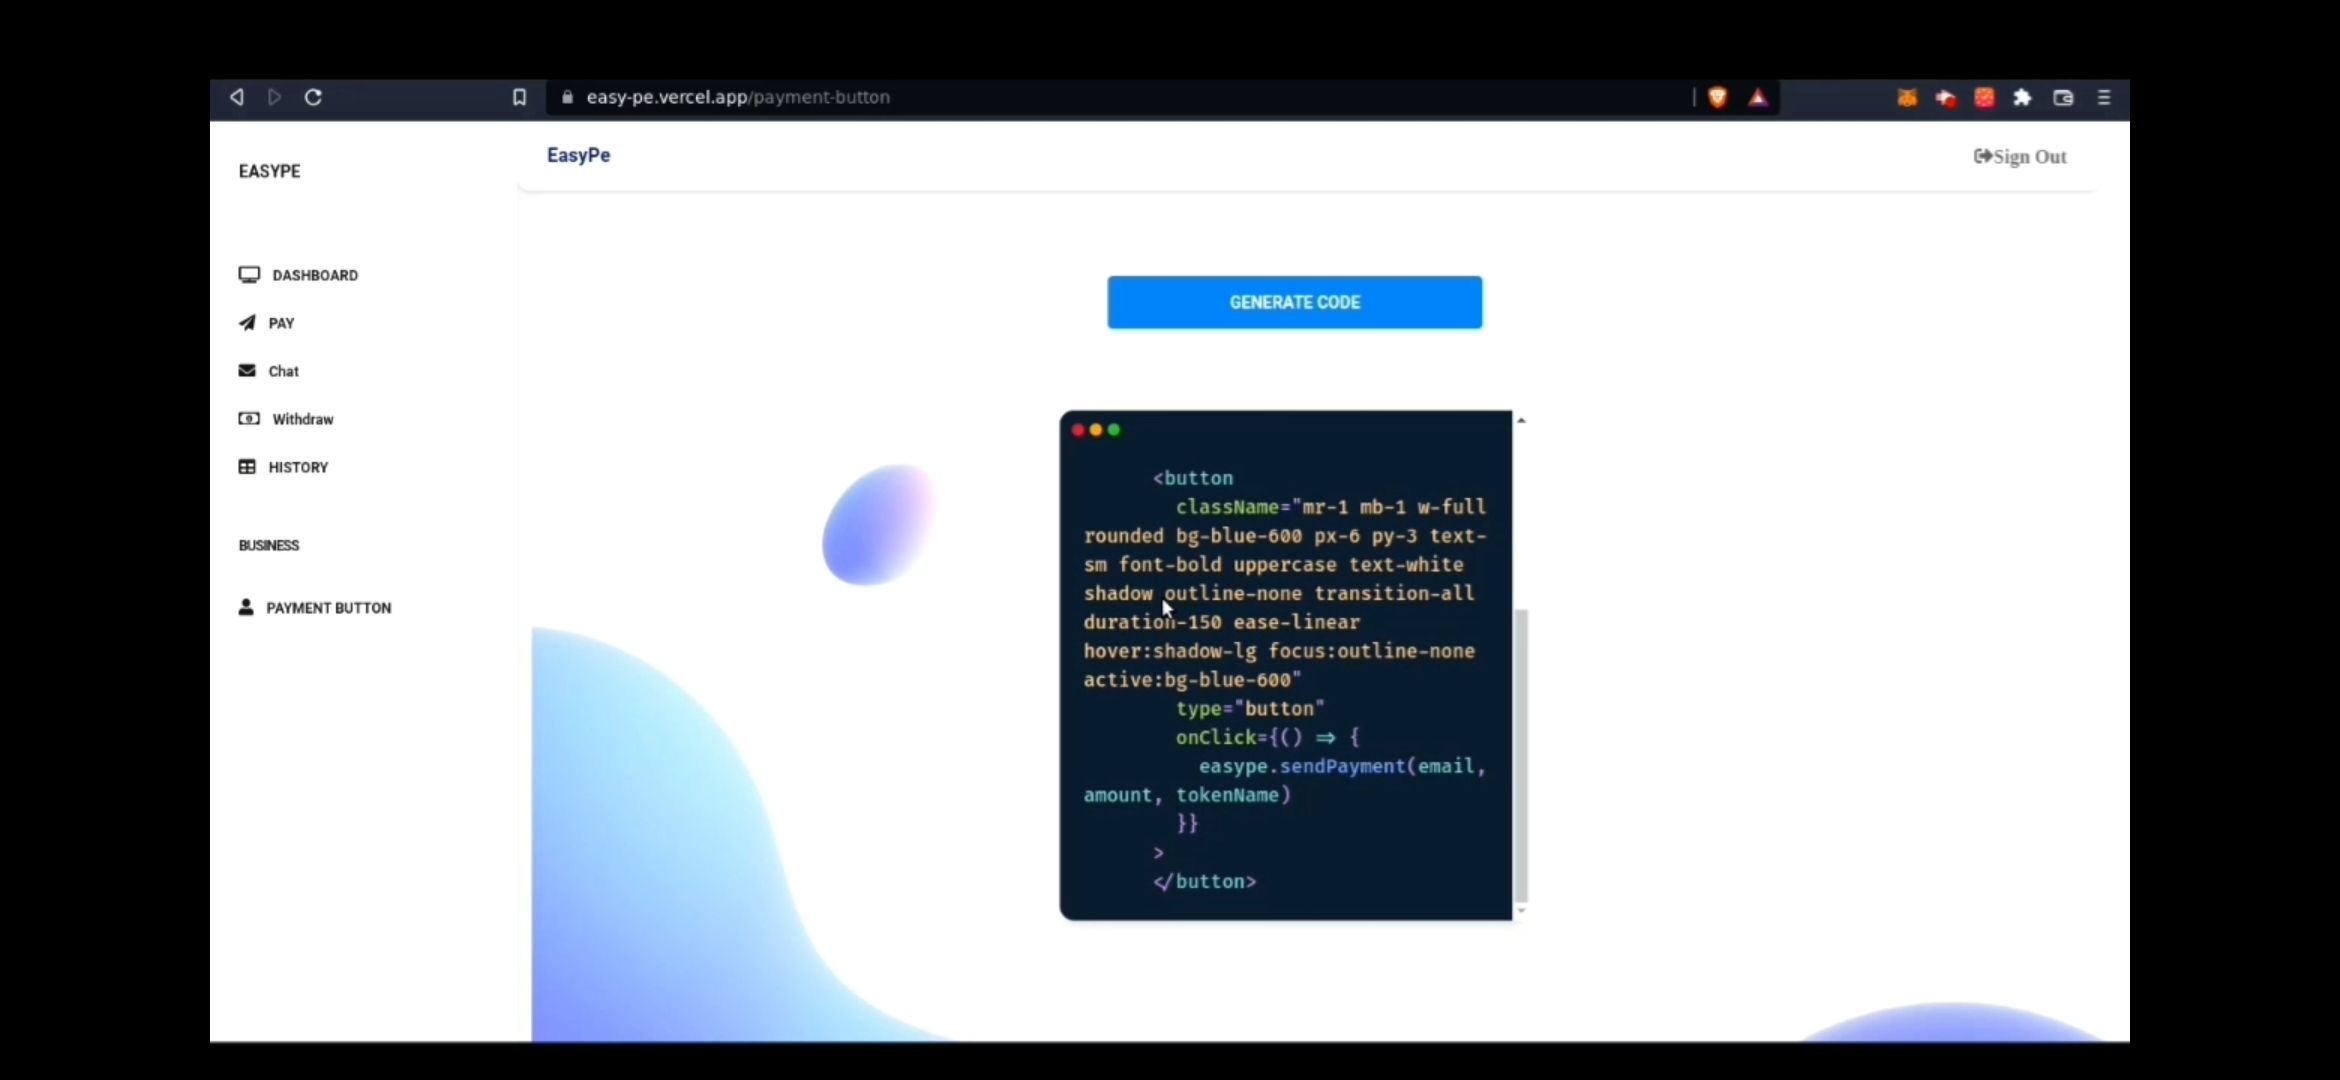Open the Brave Rewards triangle icon
2340x1080 pixels.
click(1758, 97)
